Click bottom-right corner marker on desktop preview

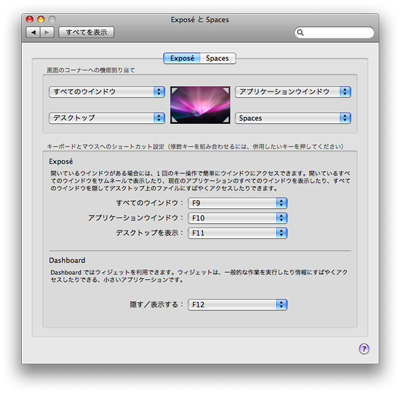pos(226,120)
